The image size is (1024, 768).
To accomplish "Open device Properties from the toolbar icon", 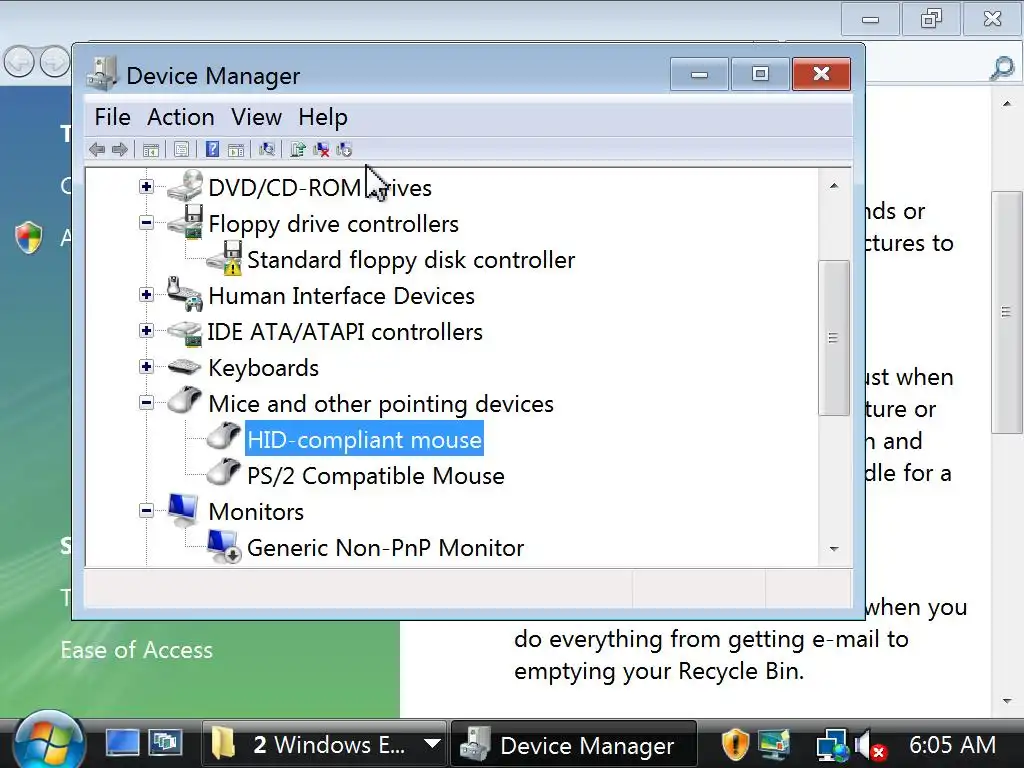I will click(x=182, y=150).
